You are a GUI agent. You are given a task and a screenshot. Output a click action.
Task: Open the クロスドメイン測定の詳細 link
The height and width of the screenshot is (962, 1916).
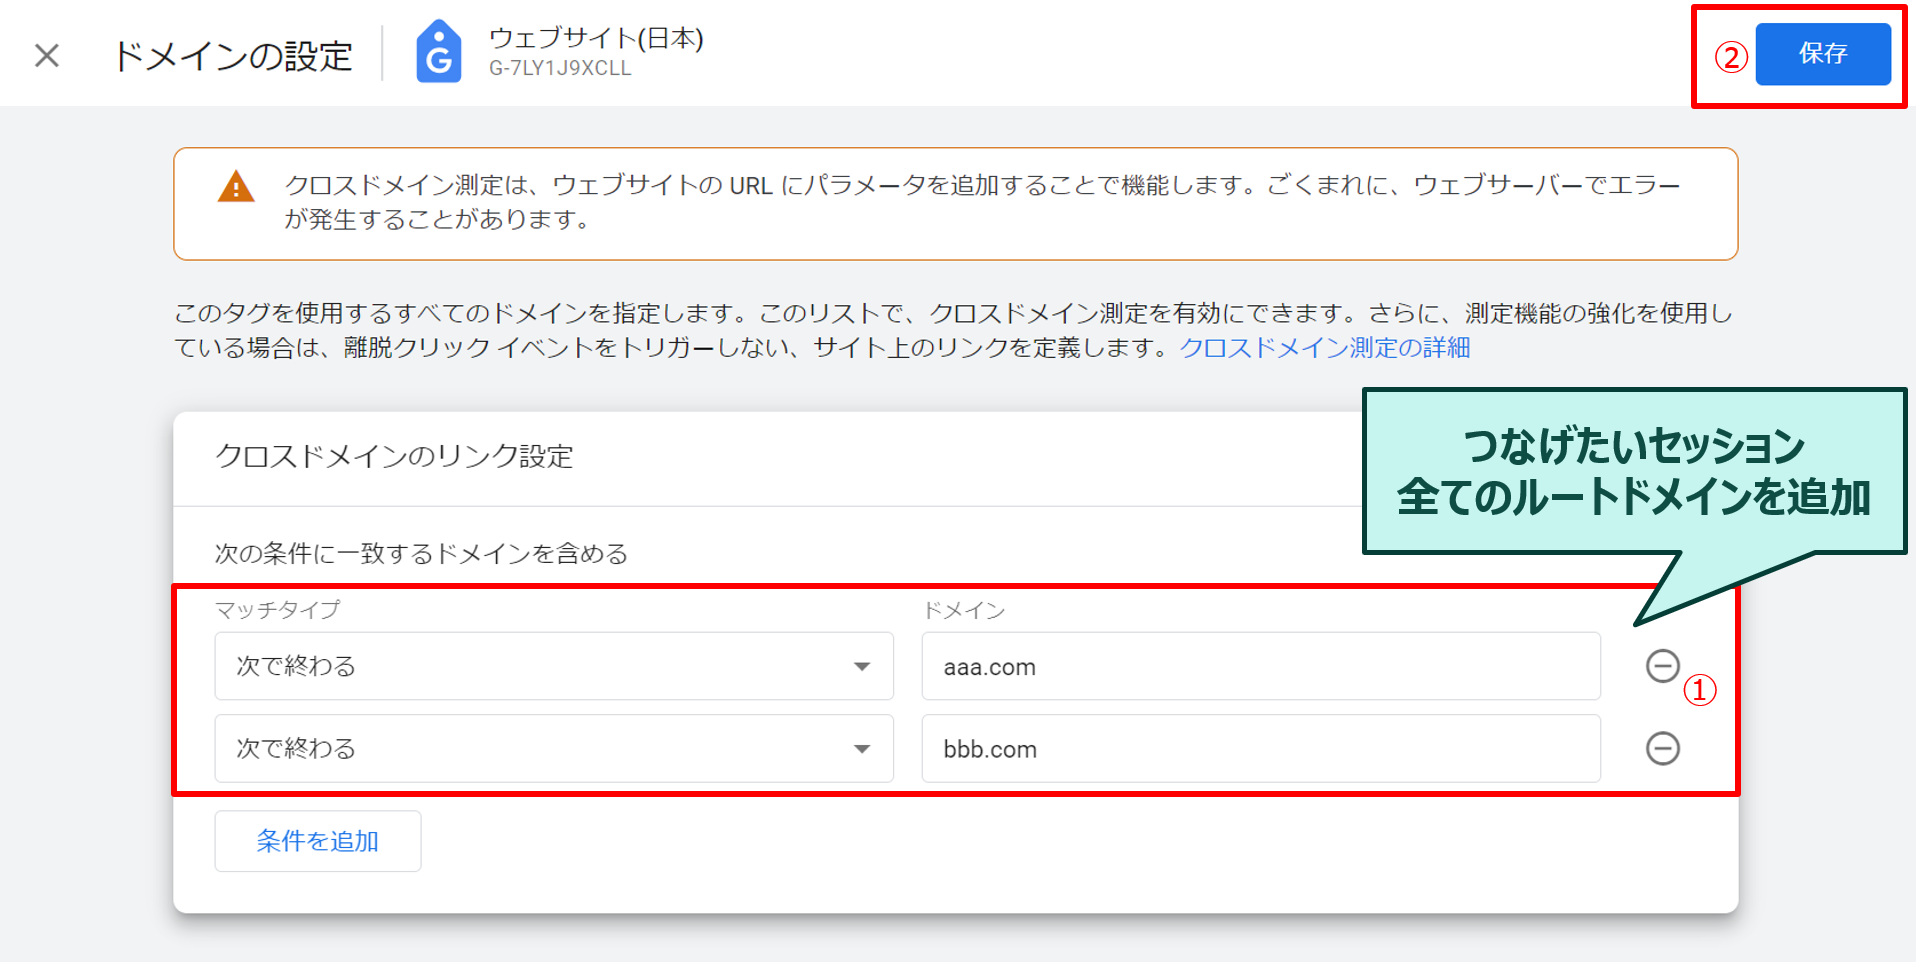point(1324,348)
